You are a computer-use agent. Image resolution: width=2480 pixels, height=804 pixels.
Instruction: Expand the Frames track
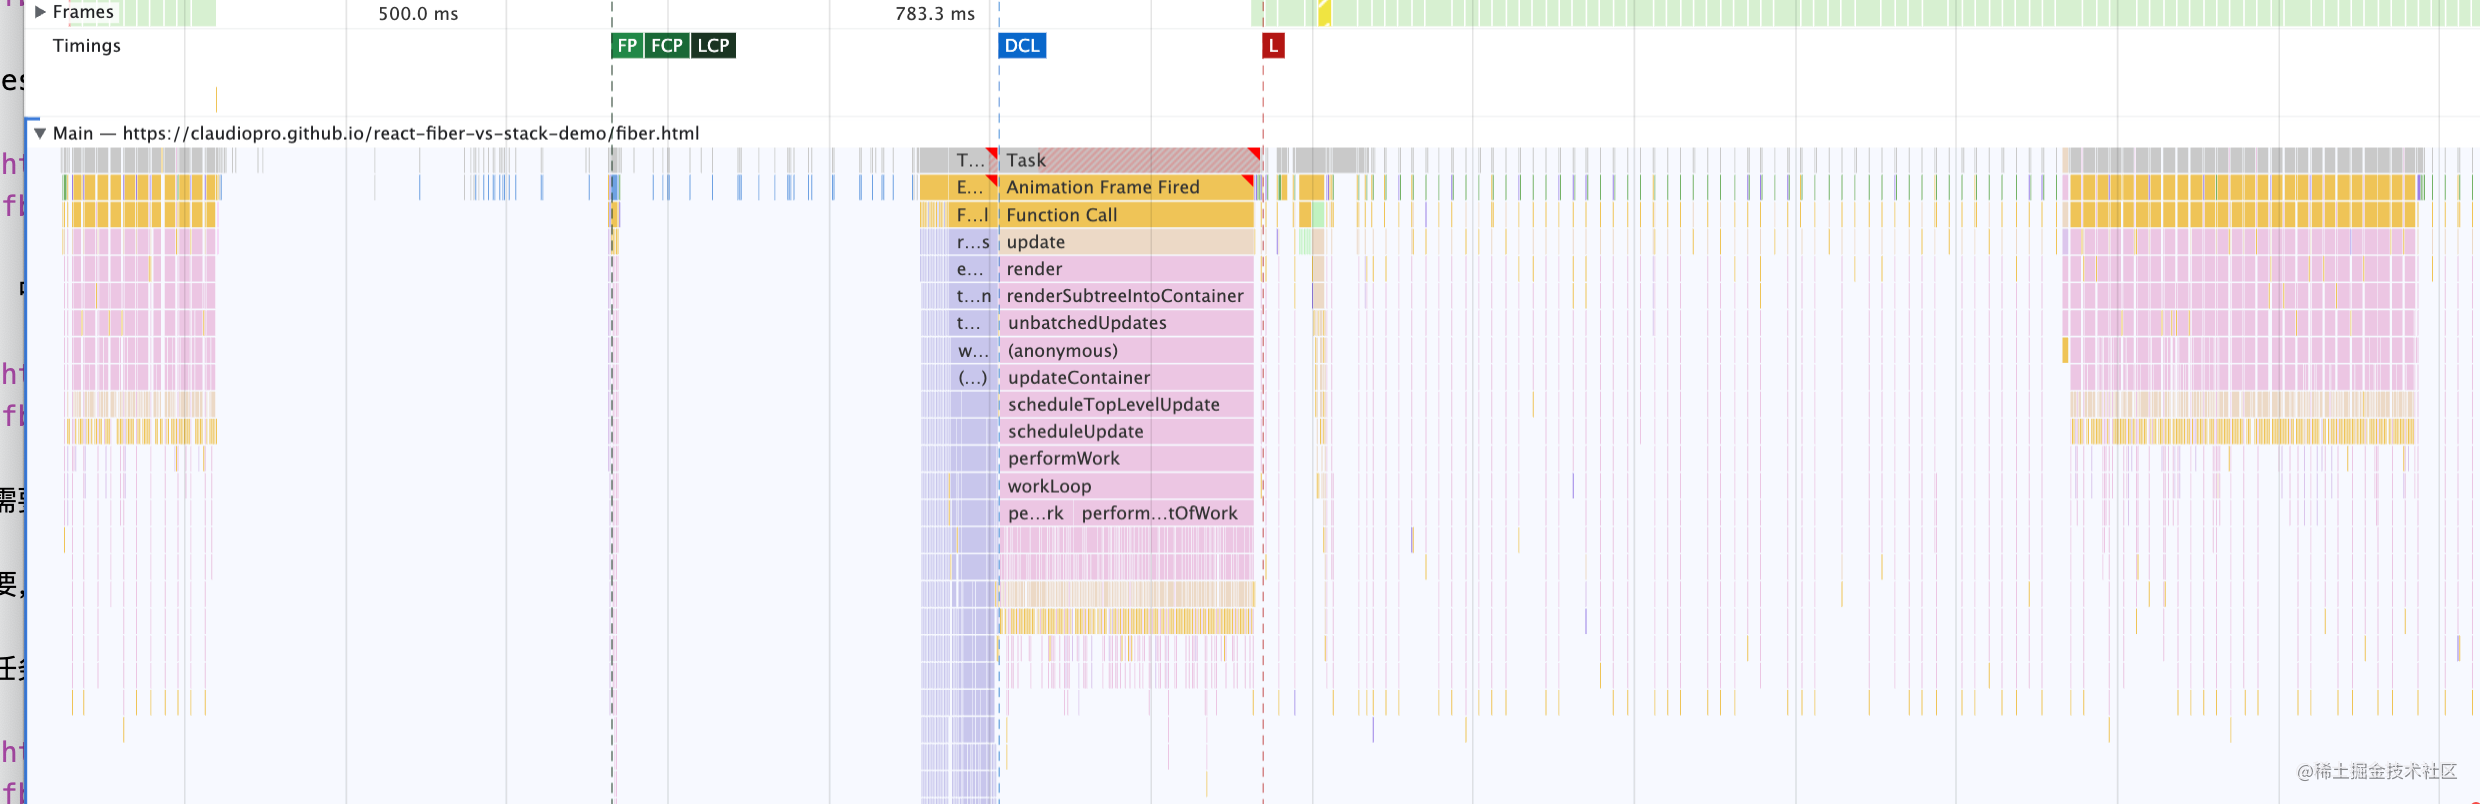[40, 12]
